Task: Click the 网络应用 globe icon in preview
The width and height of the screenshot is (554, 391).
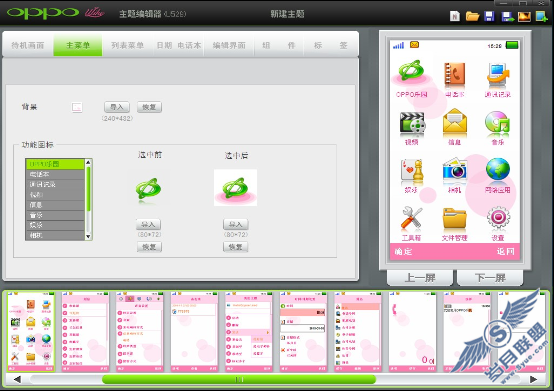Action: 498,170
